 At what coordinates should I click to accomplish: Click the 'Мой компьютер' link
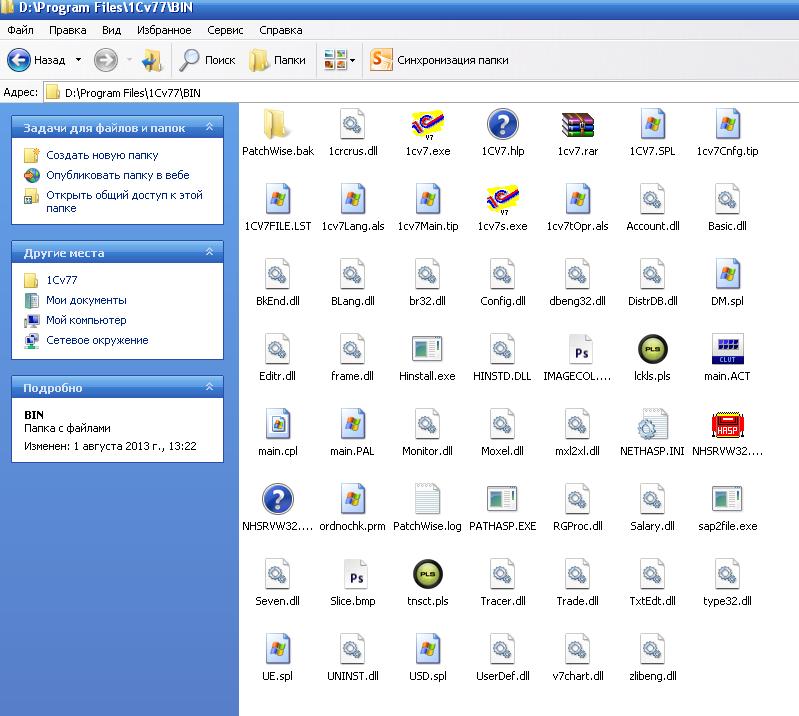pos(86,320)
